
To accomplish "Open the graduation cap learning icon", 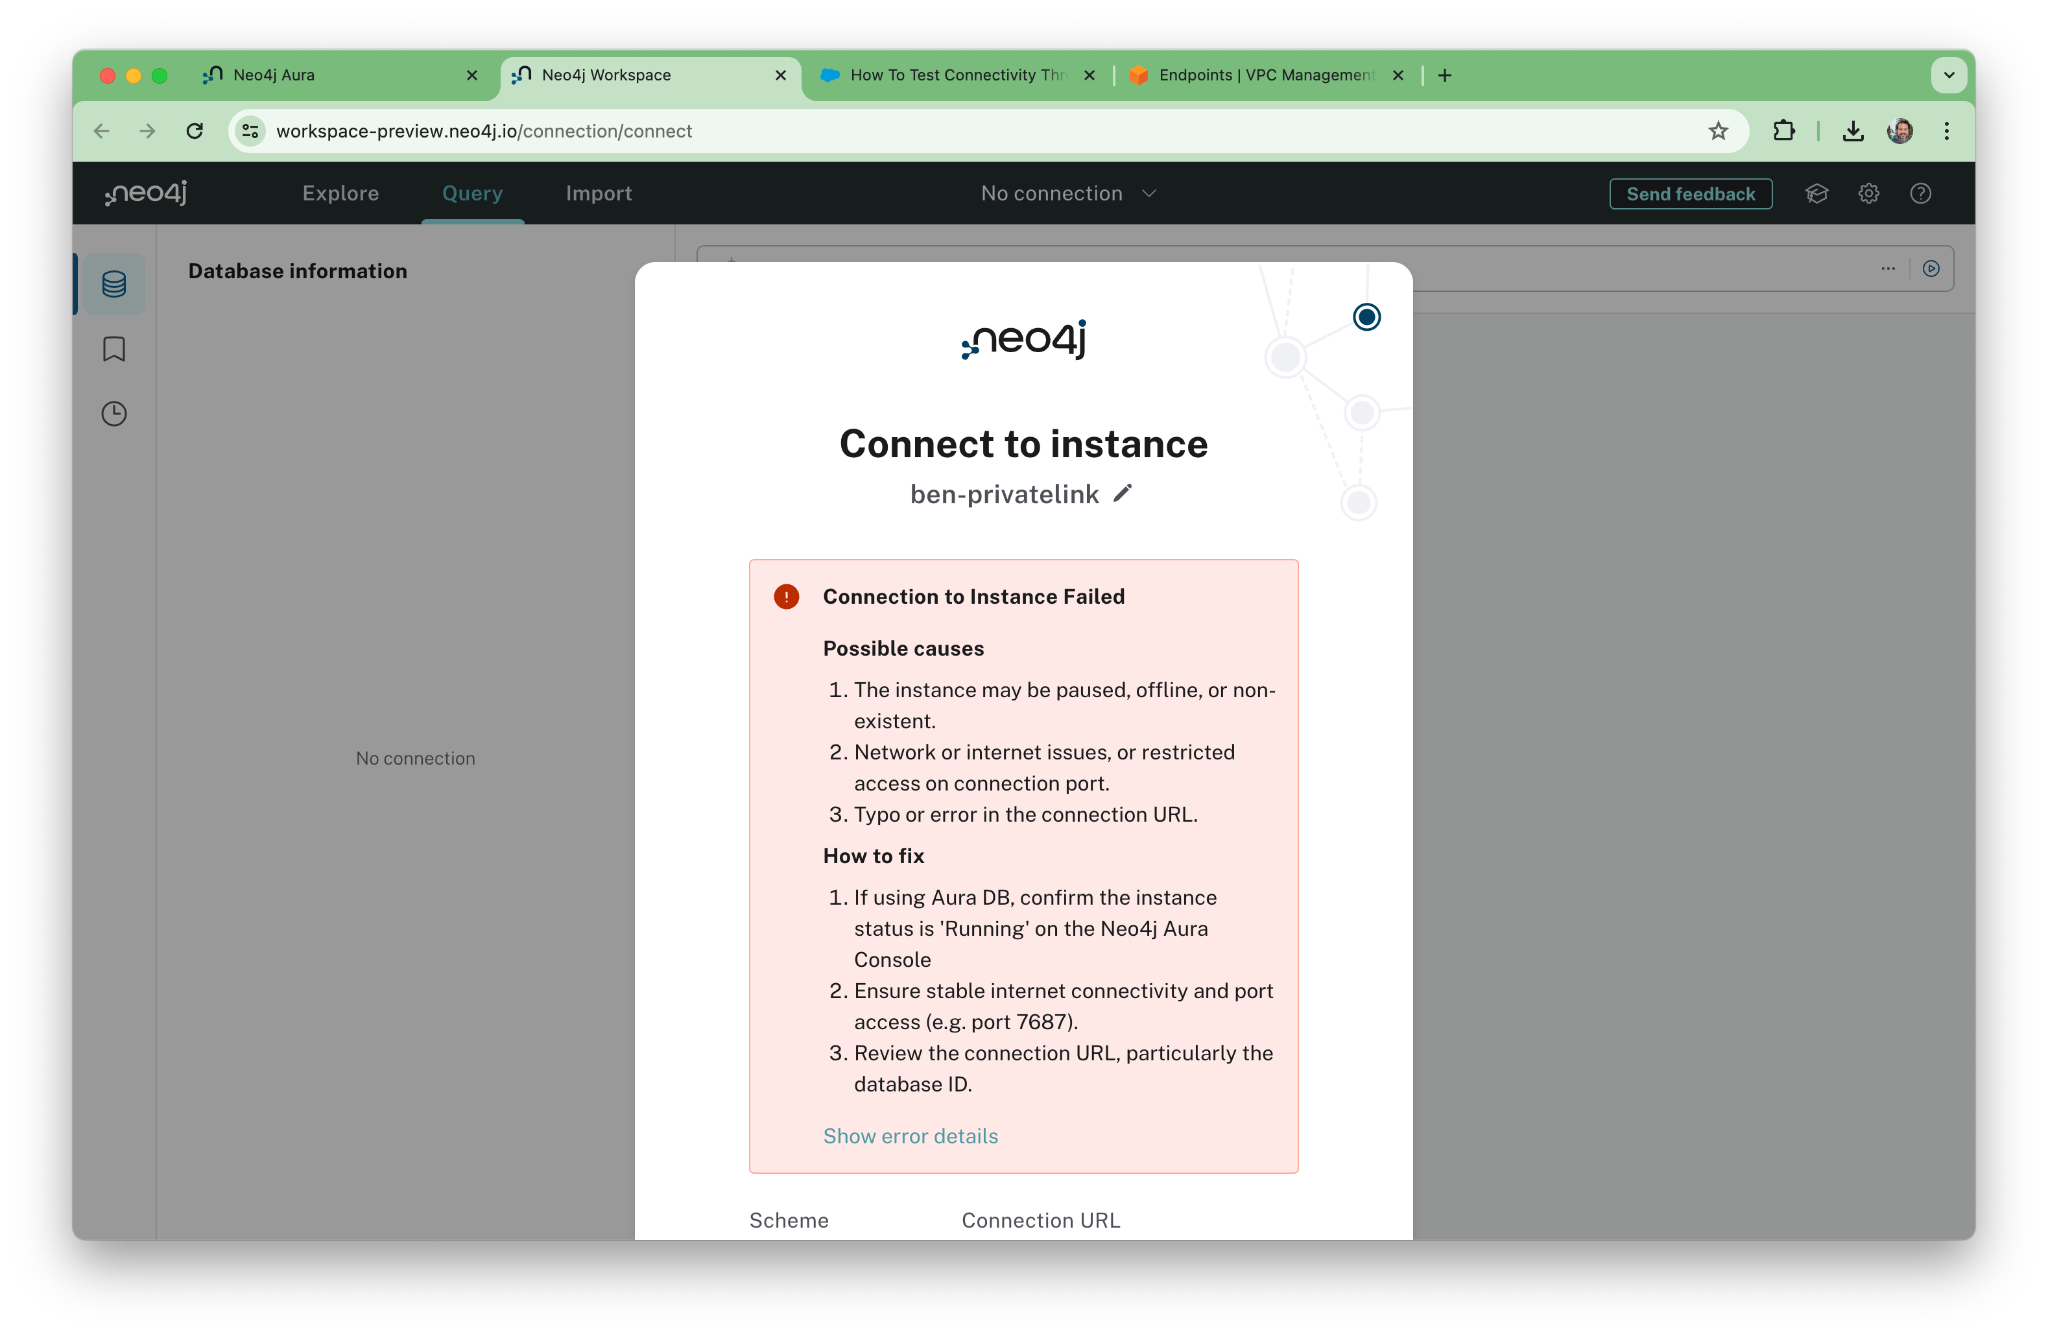I will tap(1817, 194).
